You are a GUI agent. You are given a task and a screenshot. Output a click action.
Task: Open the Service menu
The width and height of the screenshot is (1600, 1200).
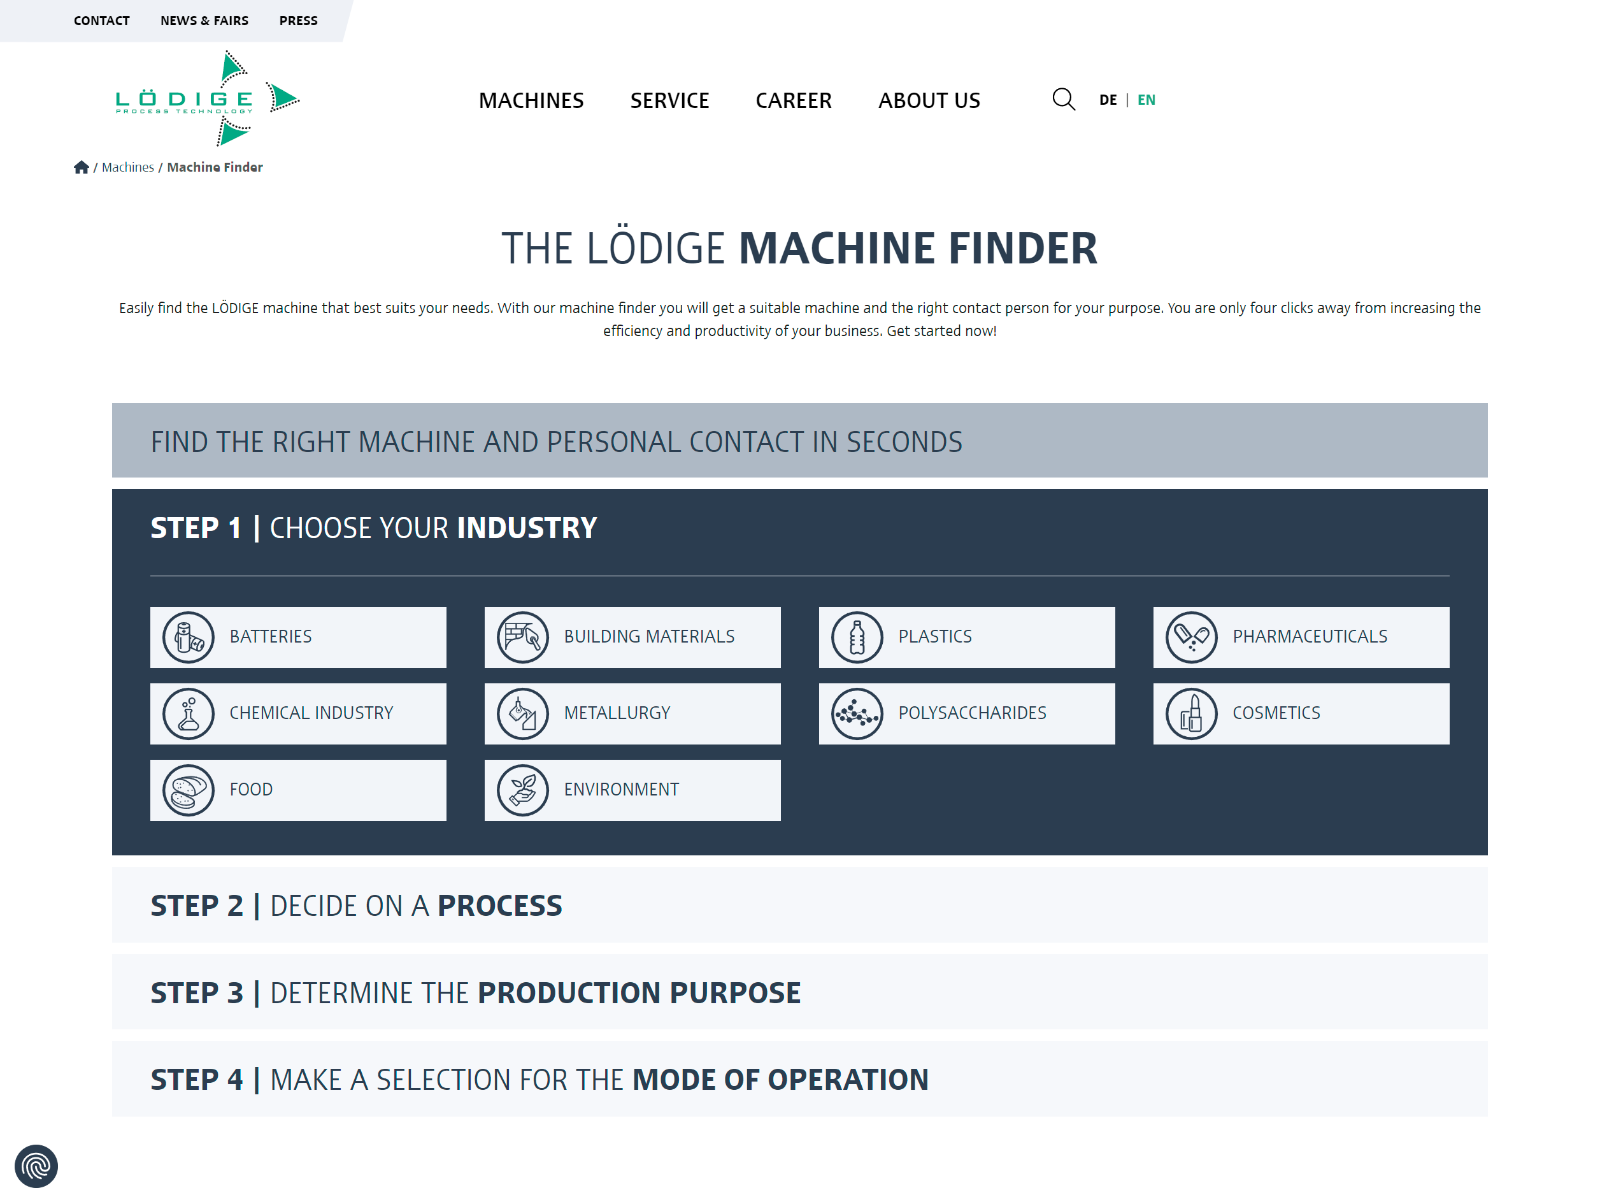tap(670, 100)
